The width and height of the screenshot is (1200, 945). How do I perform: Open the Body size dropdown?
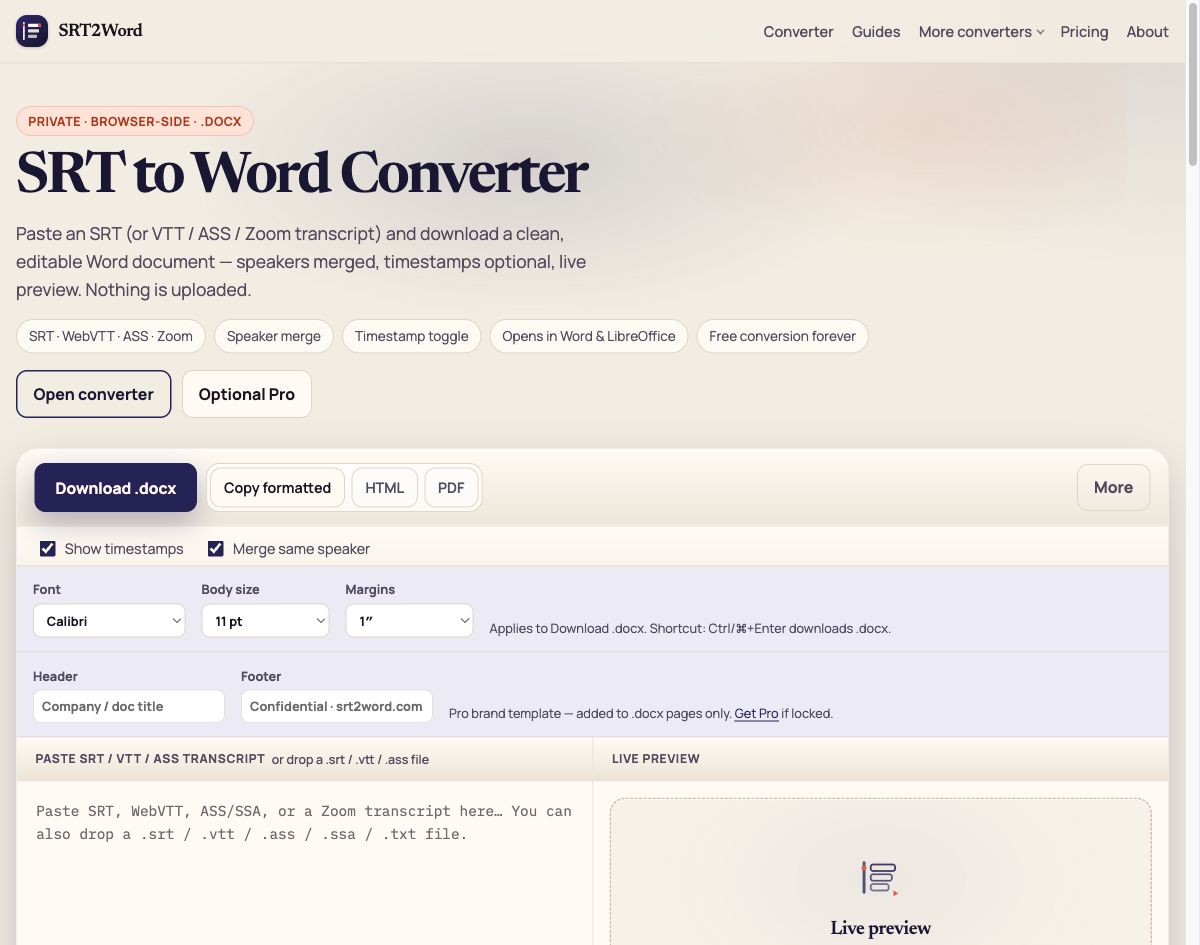coord(265,621)
